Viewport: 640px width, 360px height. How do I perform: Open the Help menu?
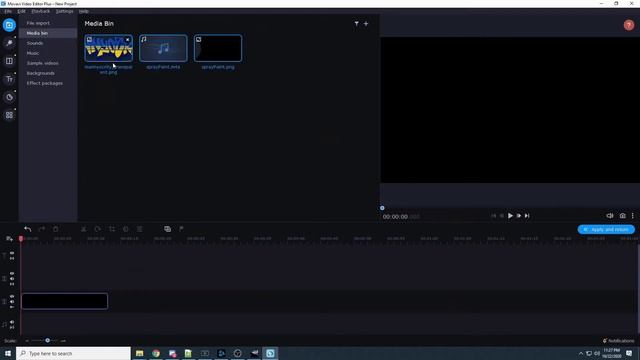pos(84,11)
